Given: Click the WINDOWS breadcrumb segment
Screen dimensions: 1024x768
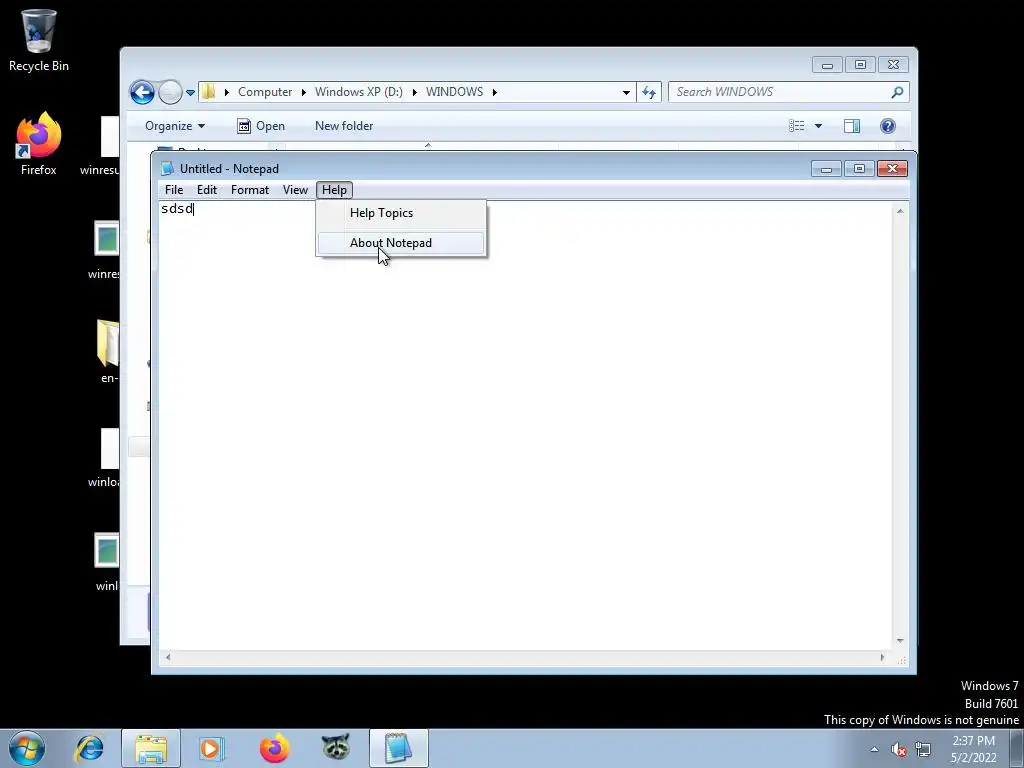Looking at the screenshot, I should (455, 92).
